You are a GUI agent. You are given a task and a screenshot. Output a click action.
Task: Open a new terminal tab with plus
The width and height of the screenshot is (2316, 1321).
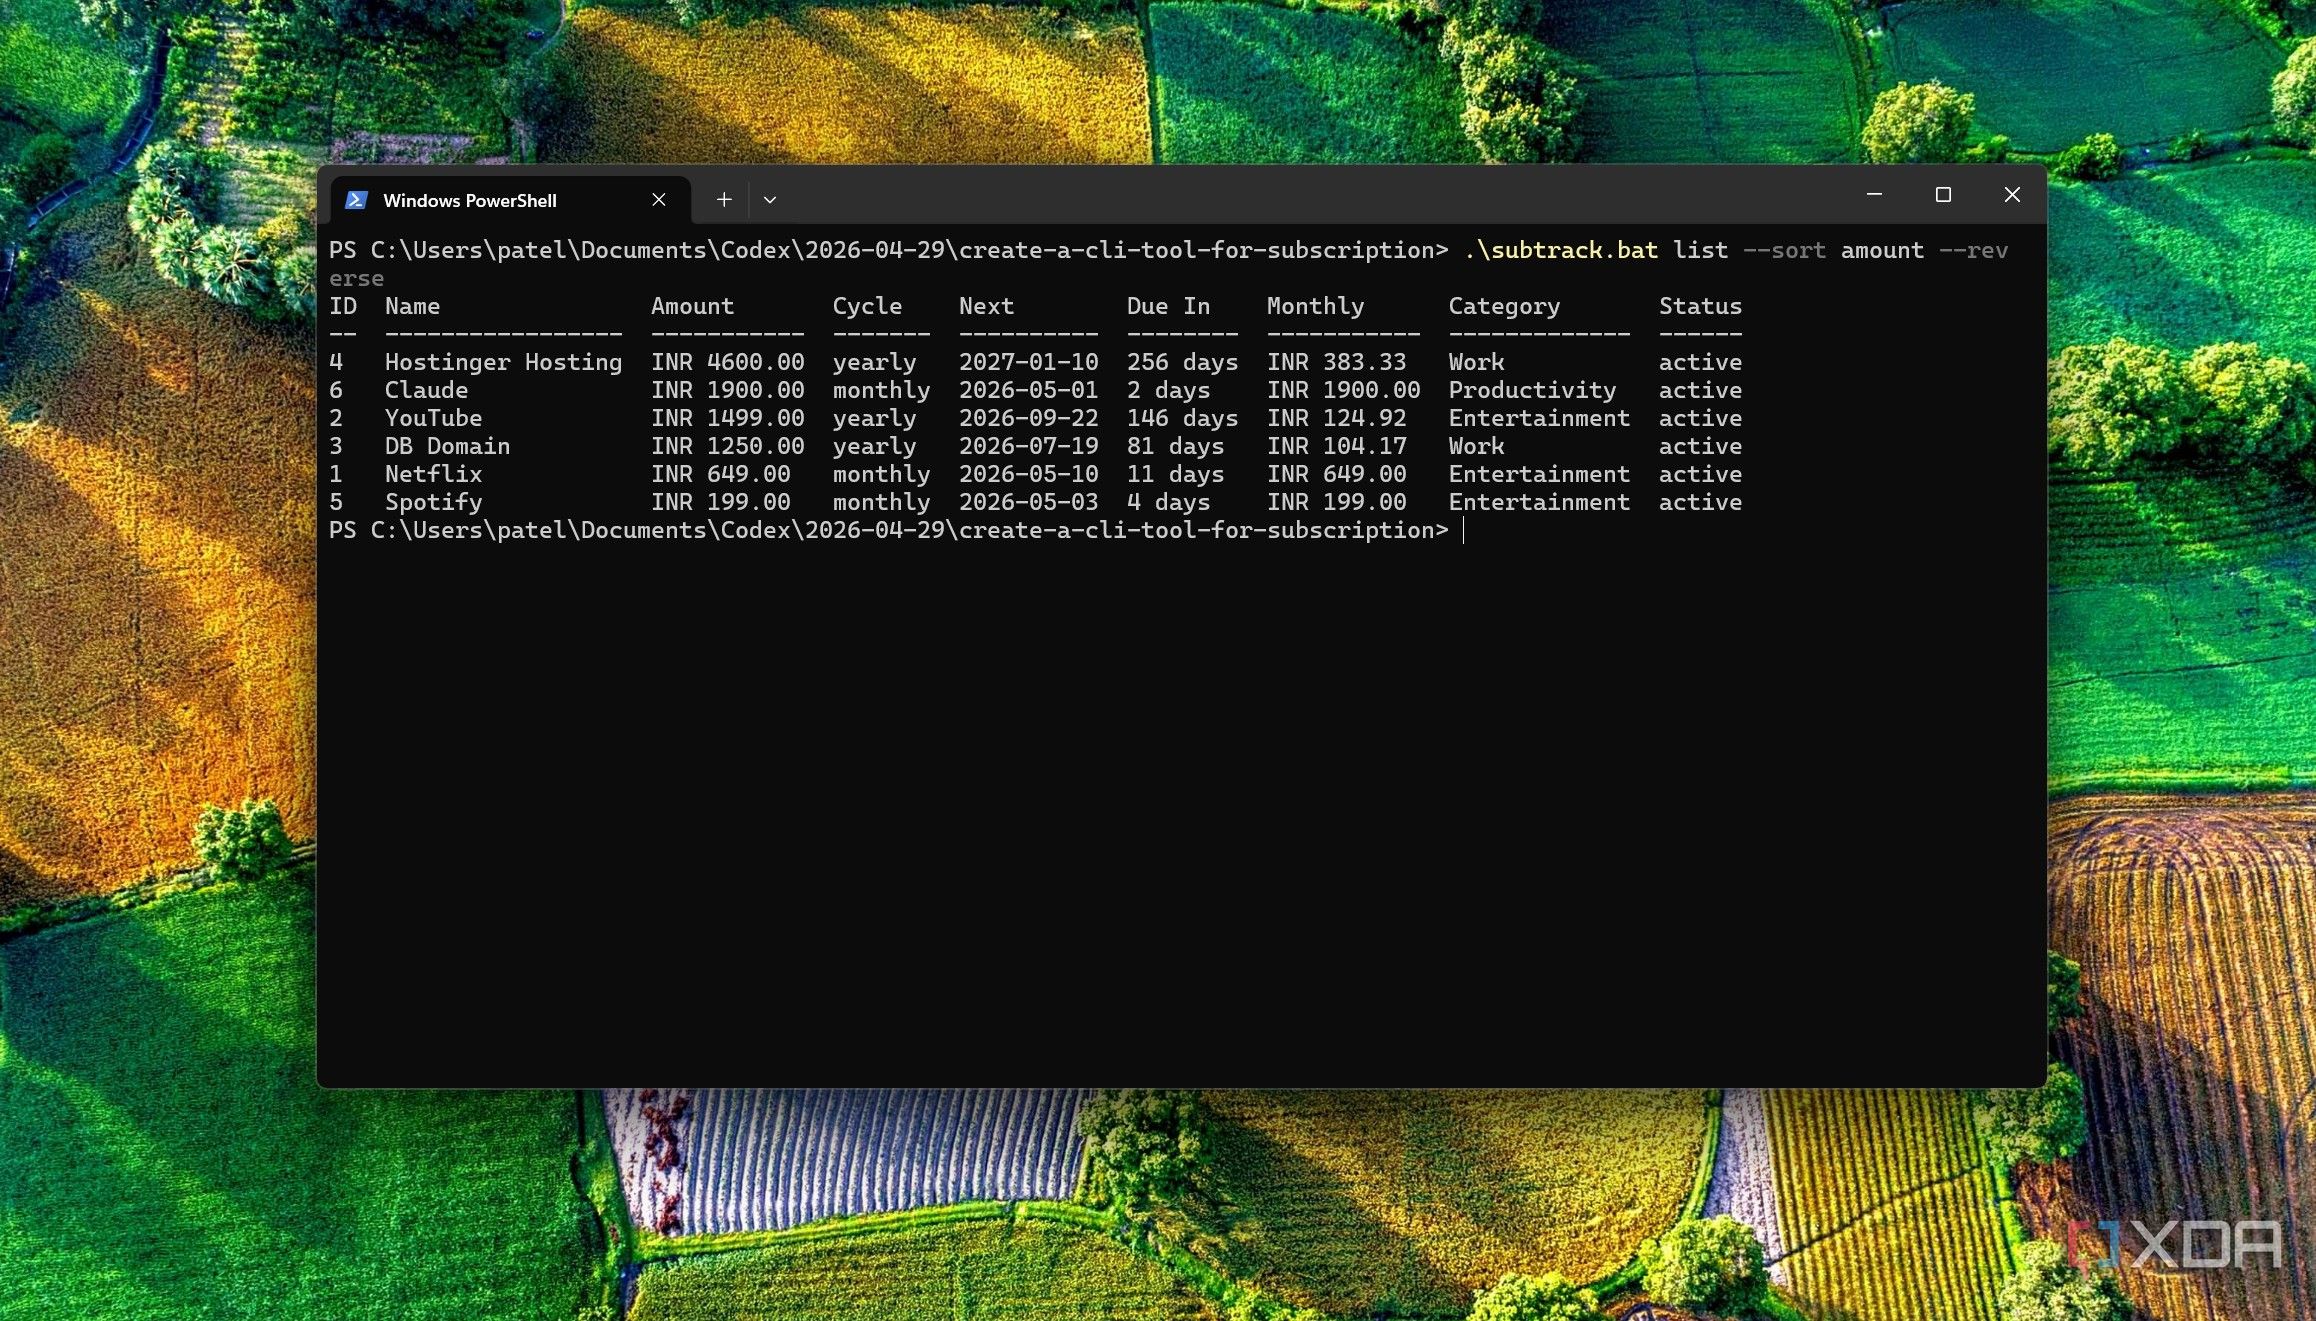tap(724, 200)
